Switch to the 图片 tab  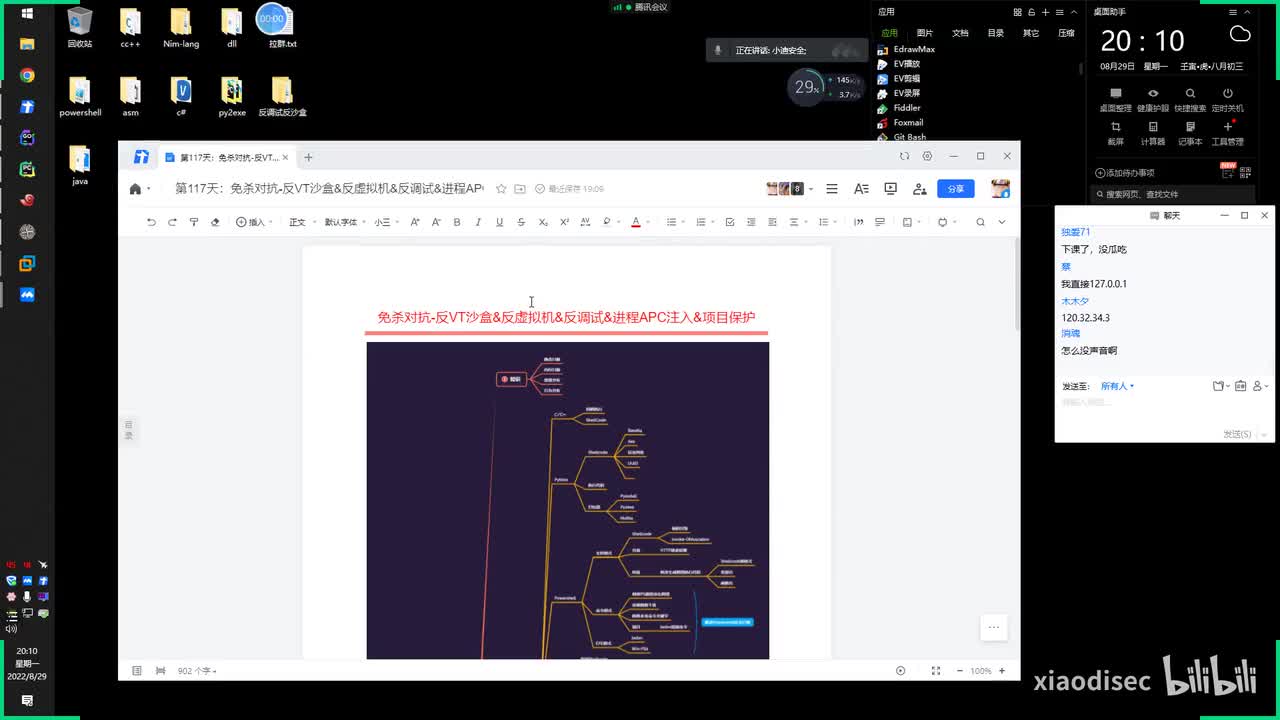(925, 33)
